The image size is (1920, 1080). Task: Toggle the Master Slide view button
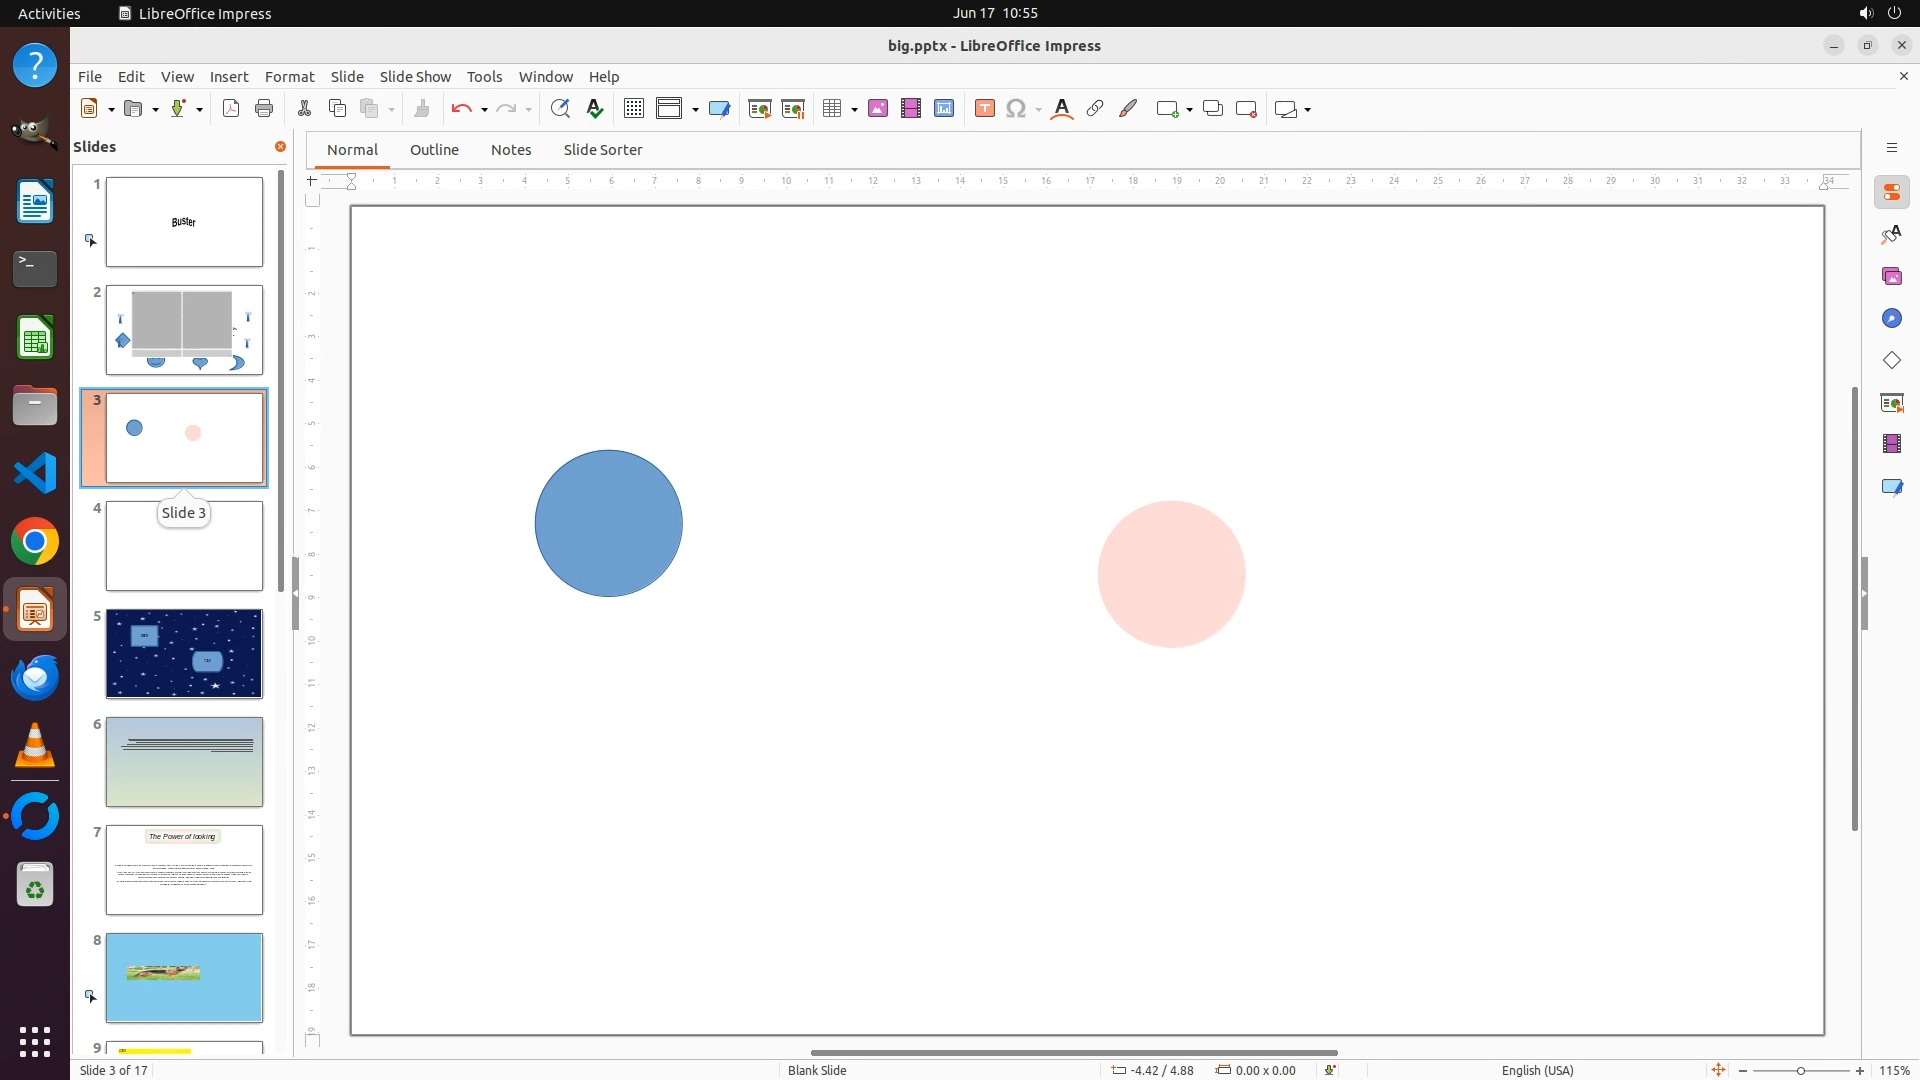click(719, 109)
